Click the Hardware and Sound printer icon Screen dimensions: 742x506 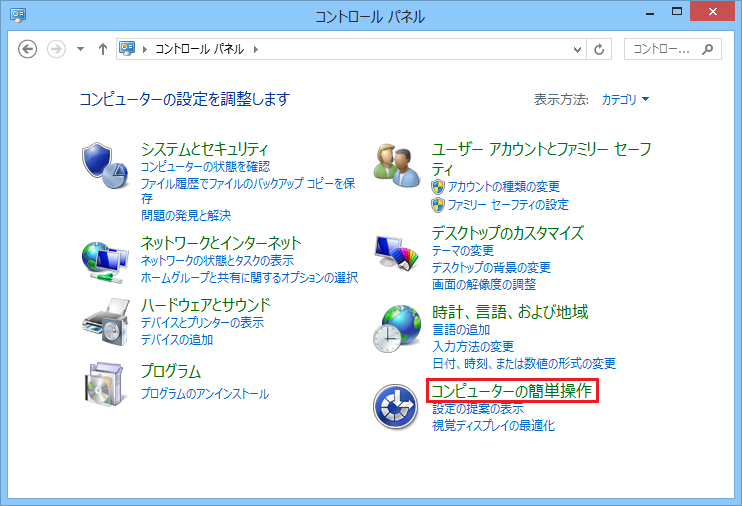coord(105,322)
